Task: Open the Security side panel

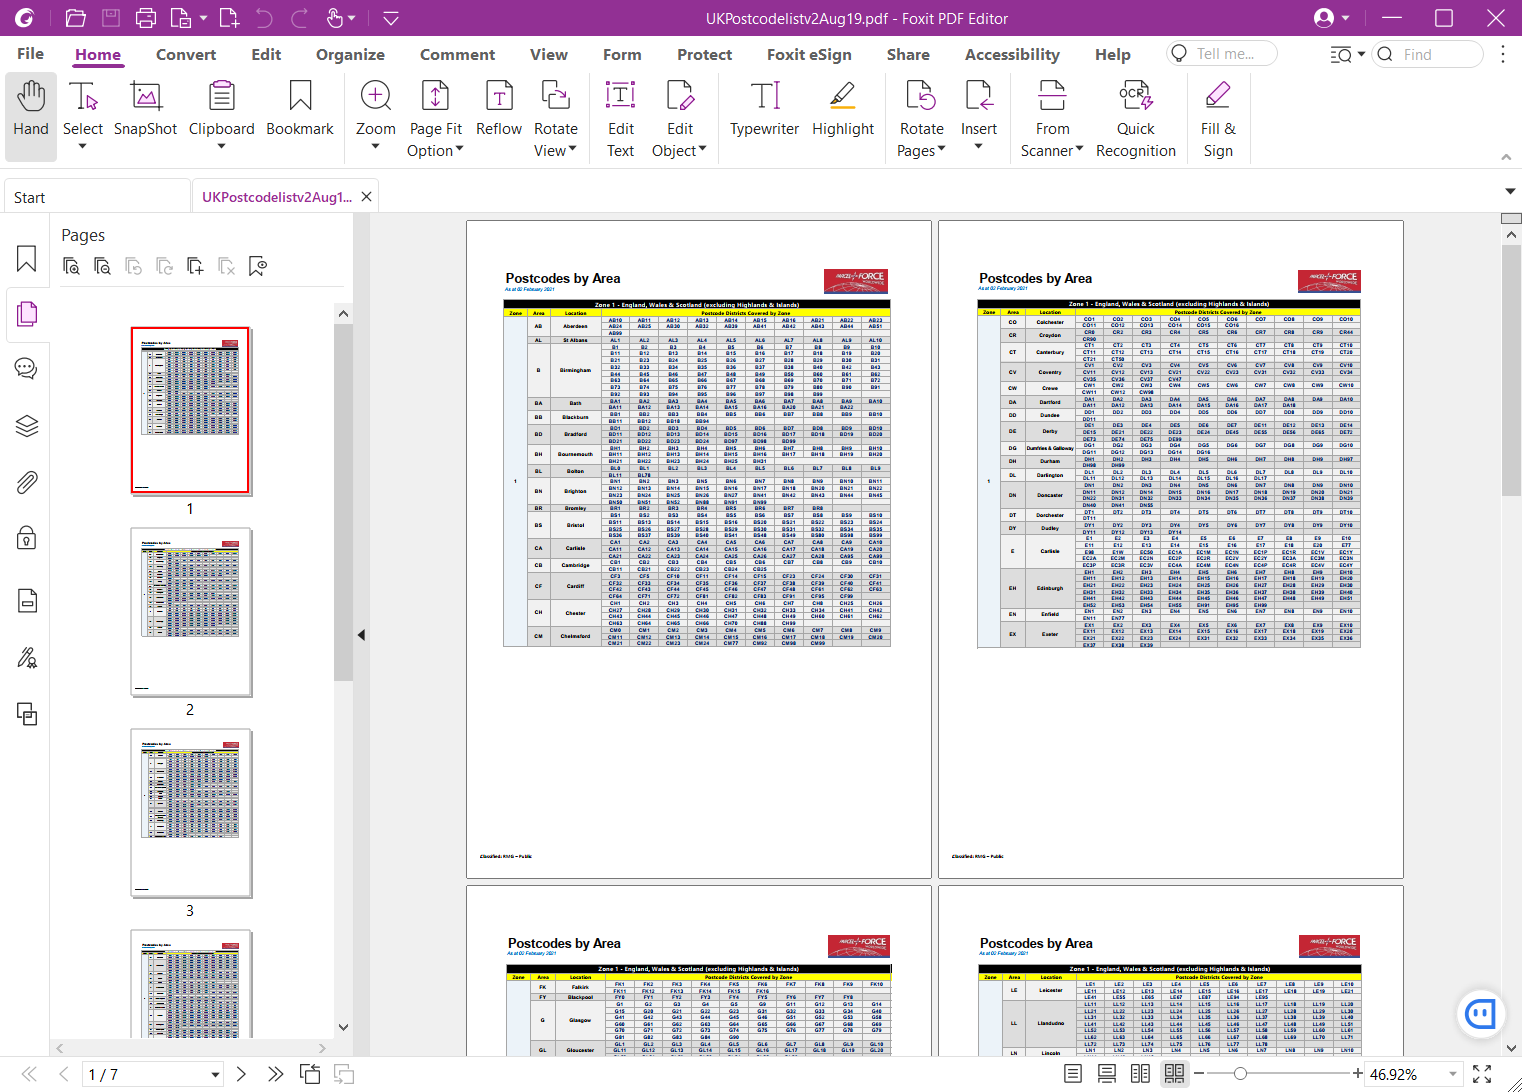Action: pos(27,539)
